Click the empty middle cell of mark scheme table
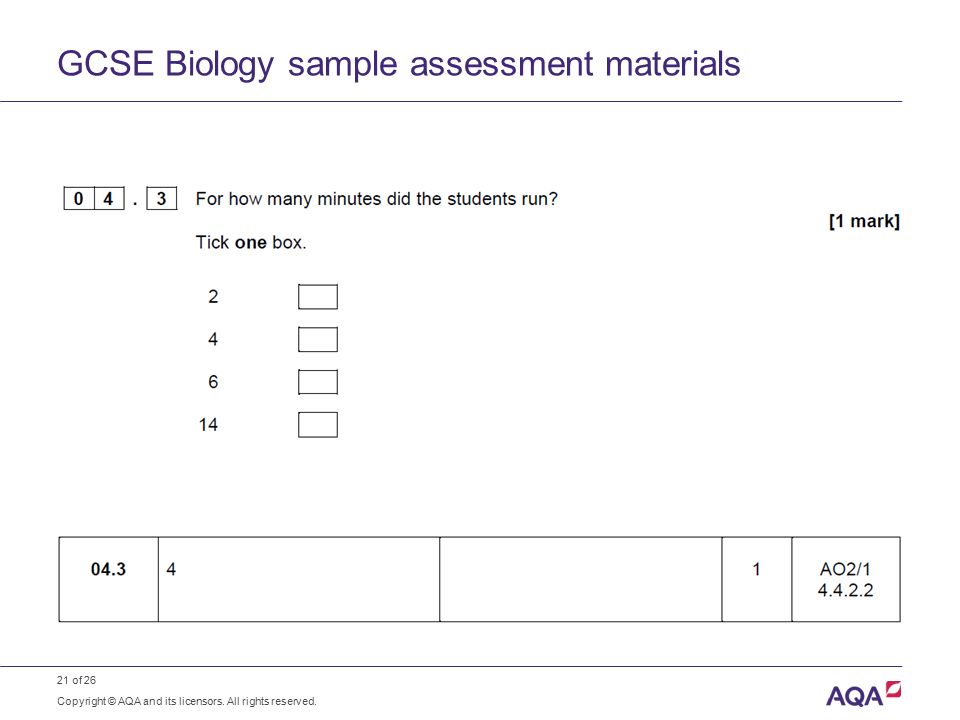The height and width of the screenshot is (720, 960). point(580,579)
